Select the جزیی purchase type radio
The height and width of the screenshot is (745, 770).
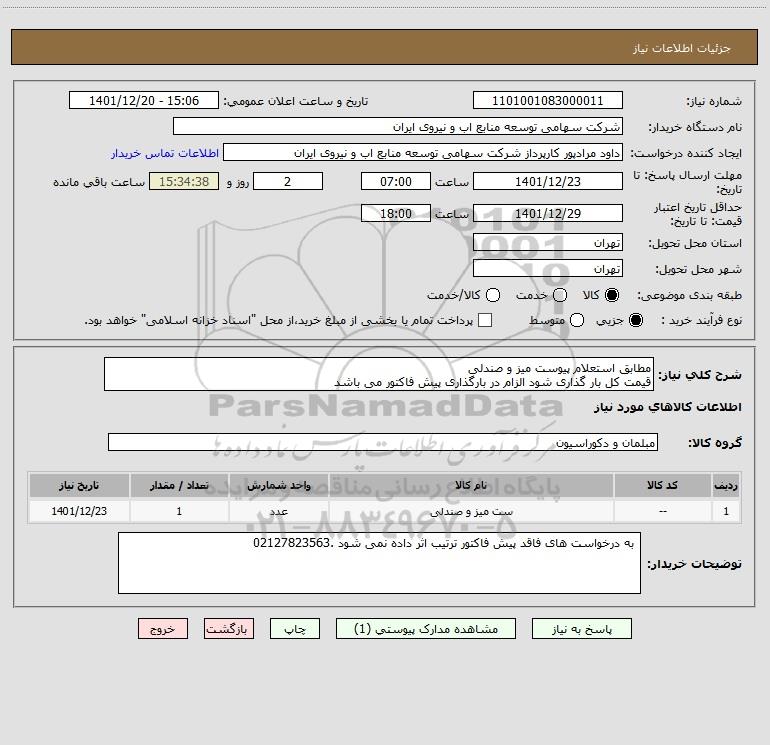tap(636, 320)
